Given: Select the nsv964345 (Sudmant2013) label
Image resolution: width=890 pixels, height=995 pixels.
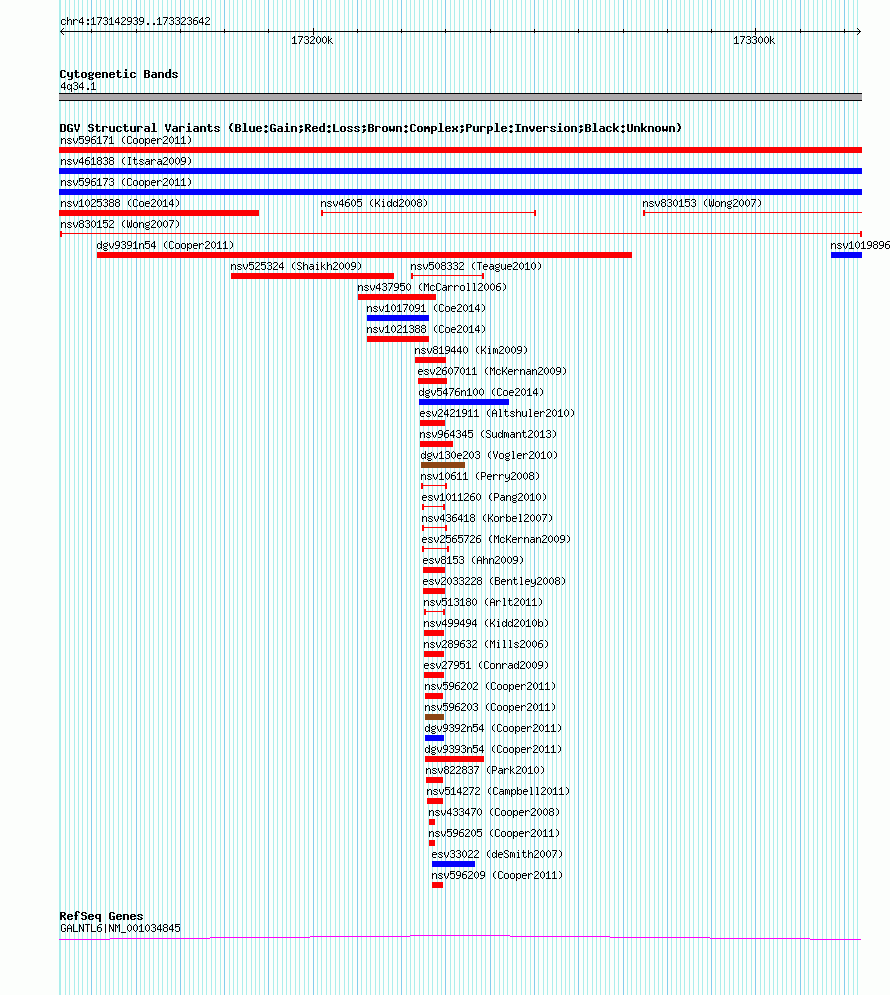Looking at the screenshot, I should [488, 434].
